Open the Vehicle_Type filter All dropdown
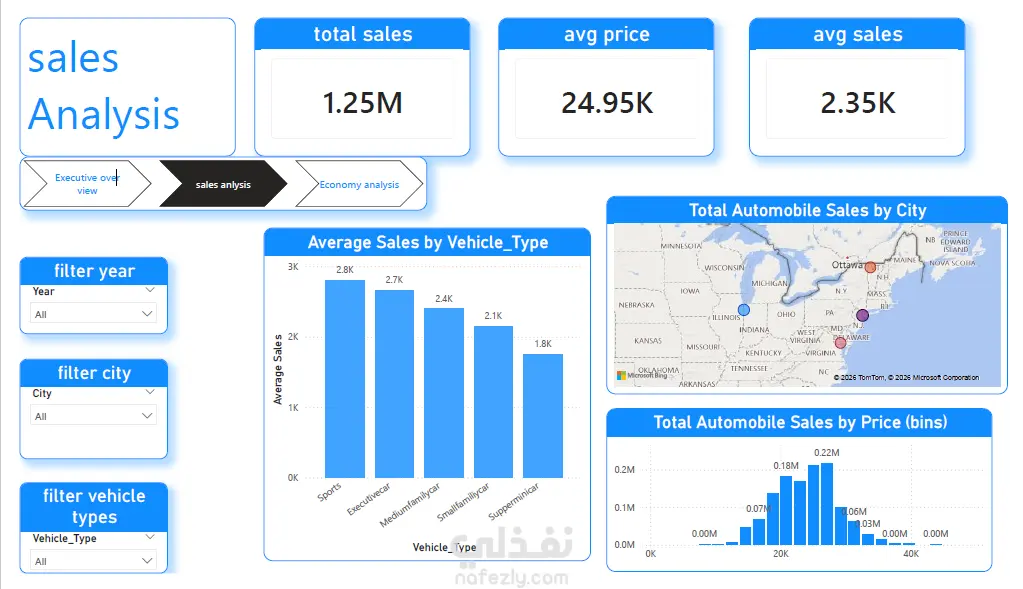 coord(94,560)
